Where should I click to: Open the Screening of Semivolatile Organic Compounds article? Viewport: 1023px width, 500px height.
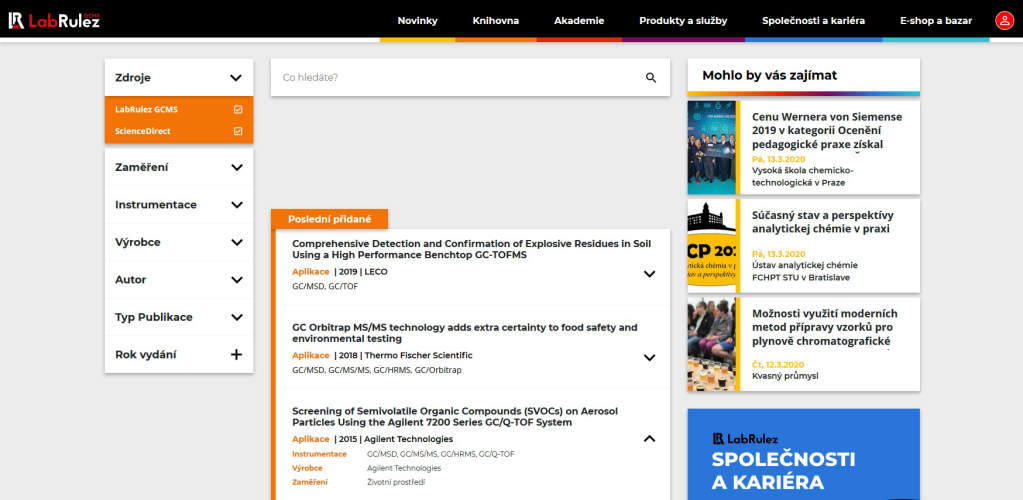(x=455, y=416)
